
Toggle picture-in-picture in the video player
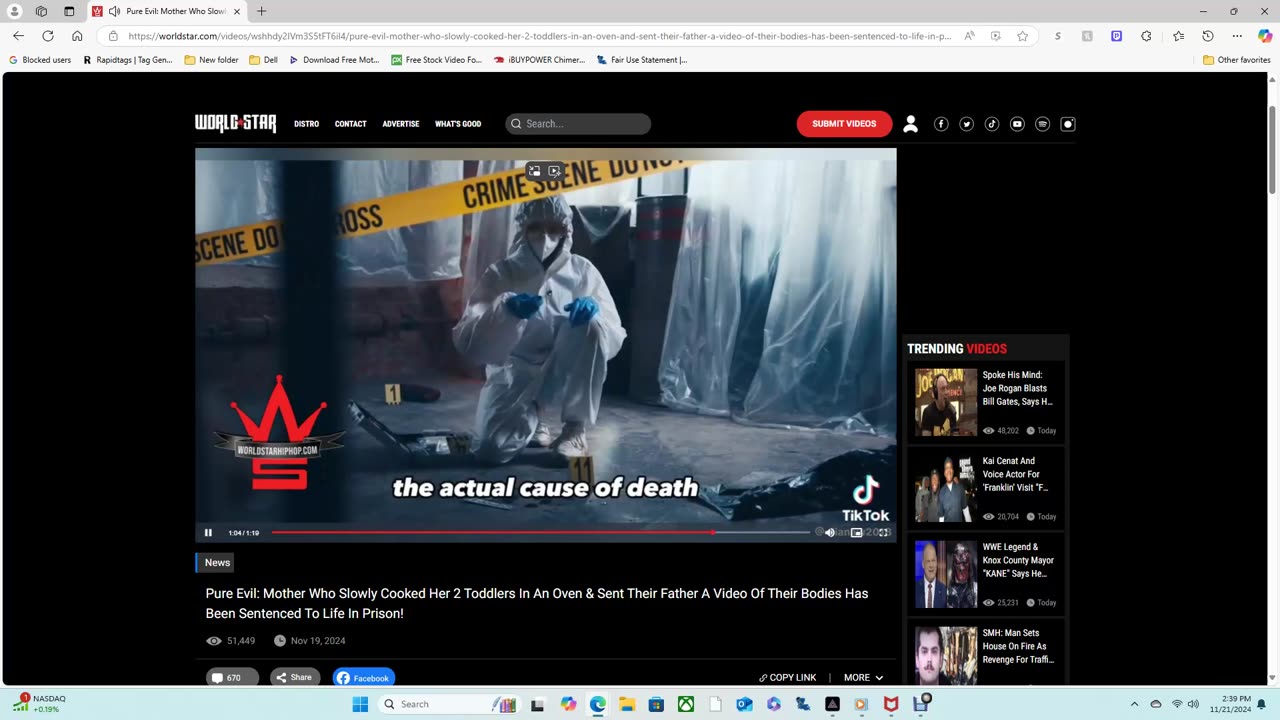[857, 533]
